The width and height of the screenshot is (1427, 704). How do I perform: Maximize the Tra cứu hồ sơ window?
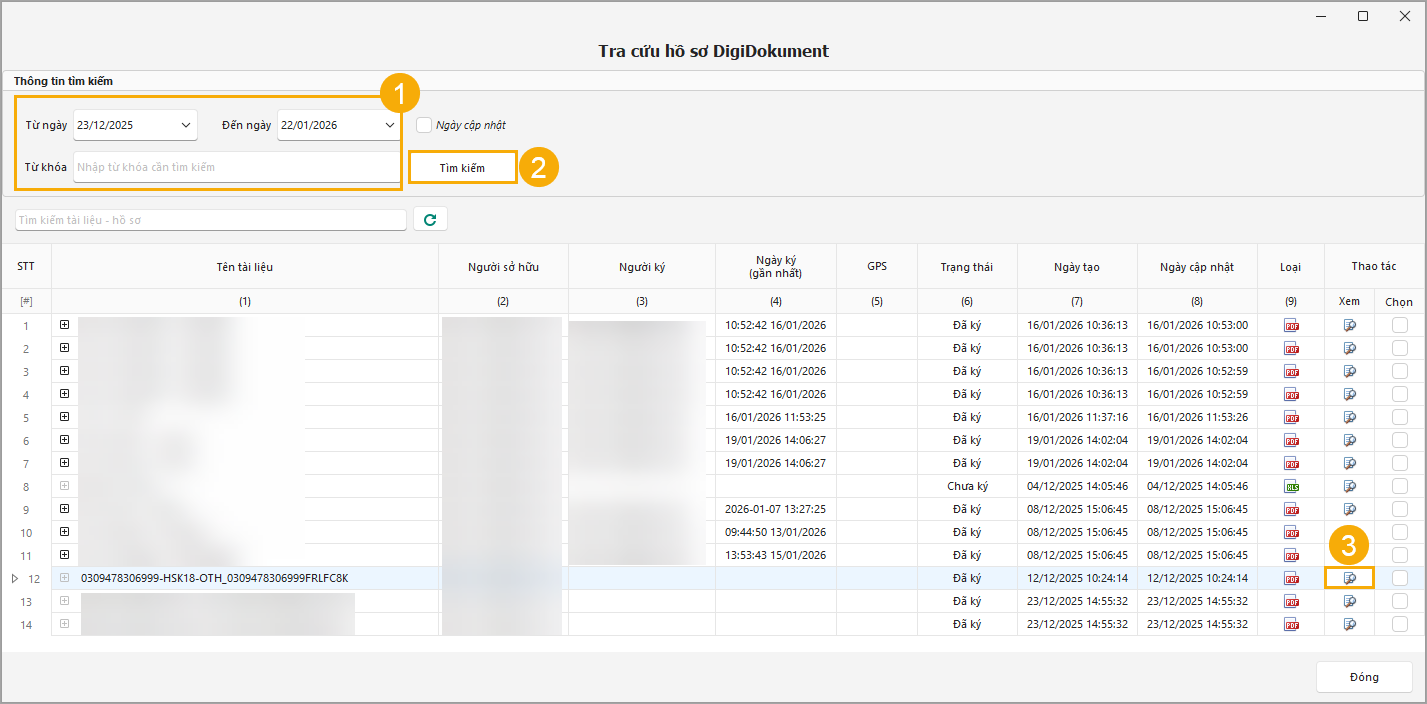pos(1363,16)
